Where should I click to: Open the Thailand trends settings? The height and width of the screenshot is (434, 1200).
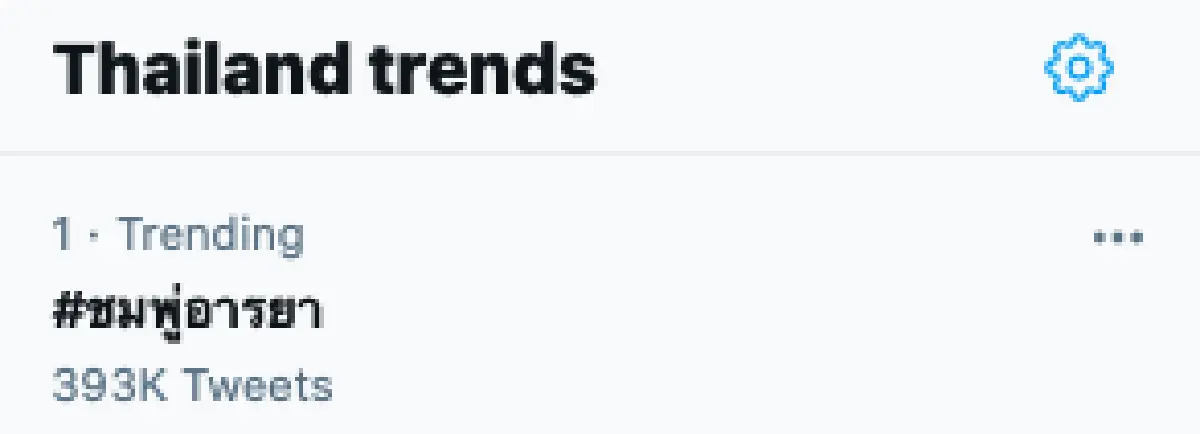[x=1079, y=67]
